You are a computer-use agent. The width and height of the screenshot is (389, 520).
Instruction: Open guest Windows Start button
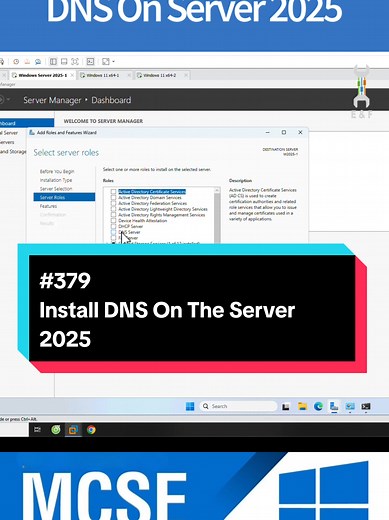190,406
